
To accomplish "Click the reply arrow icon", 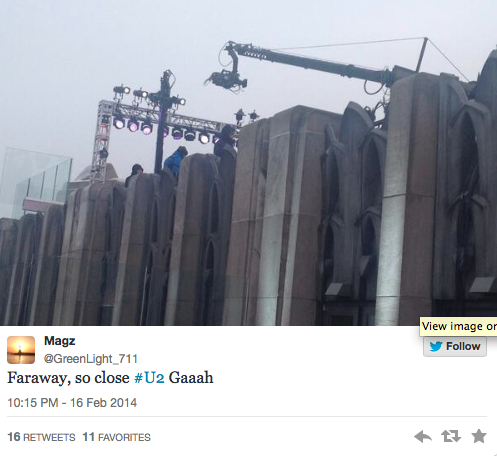I will (x=423, y=436).
